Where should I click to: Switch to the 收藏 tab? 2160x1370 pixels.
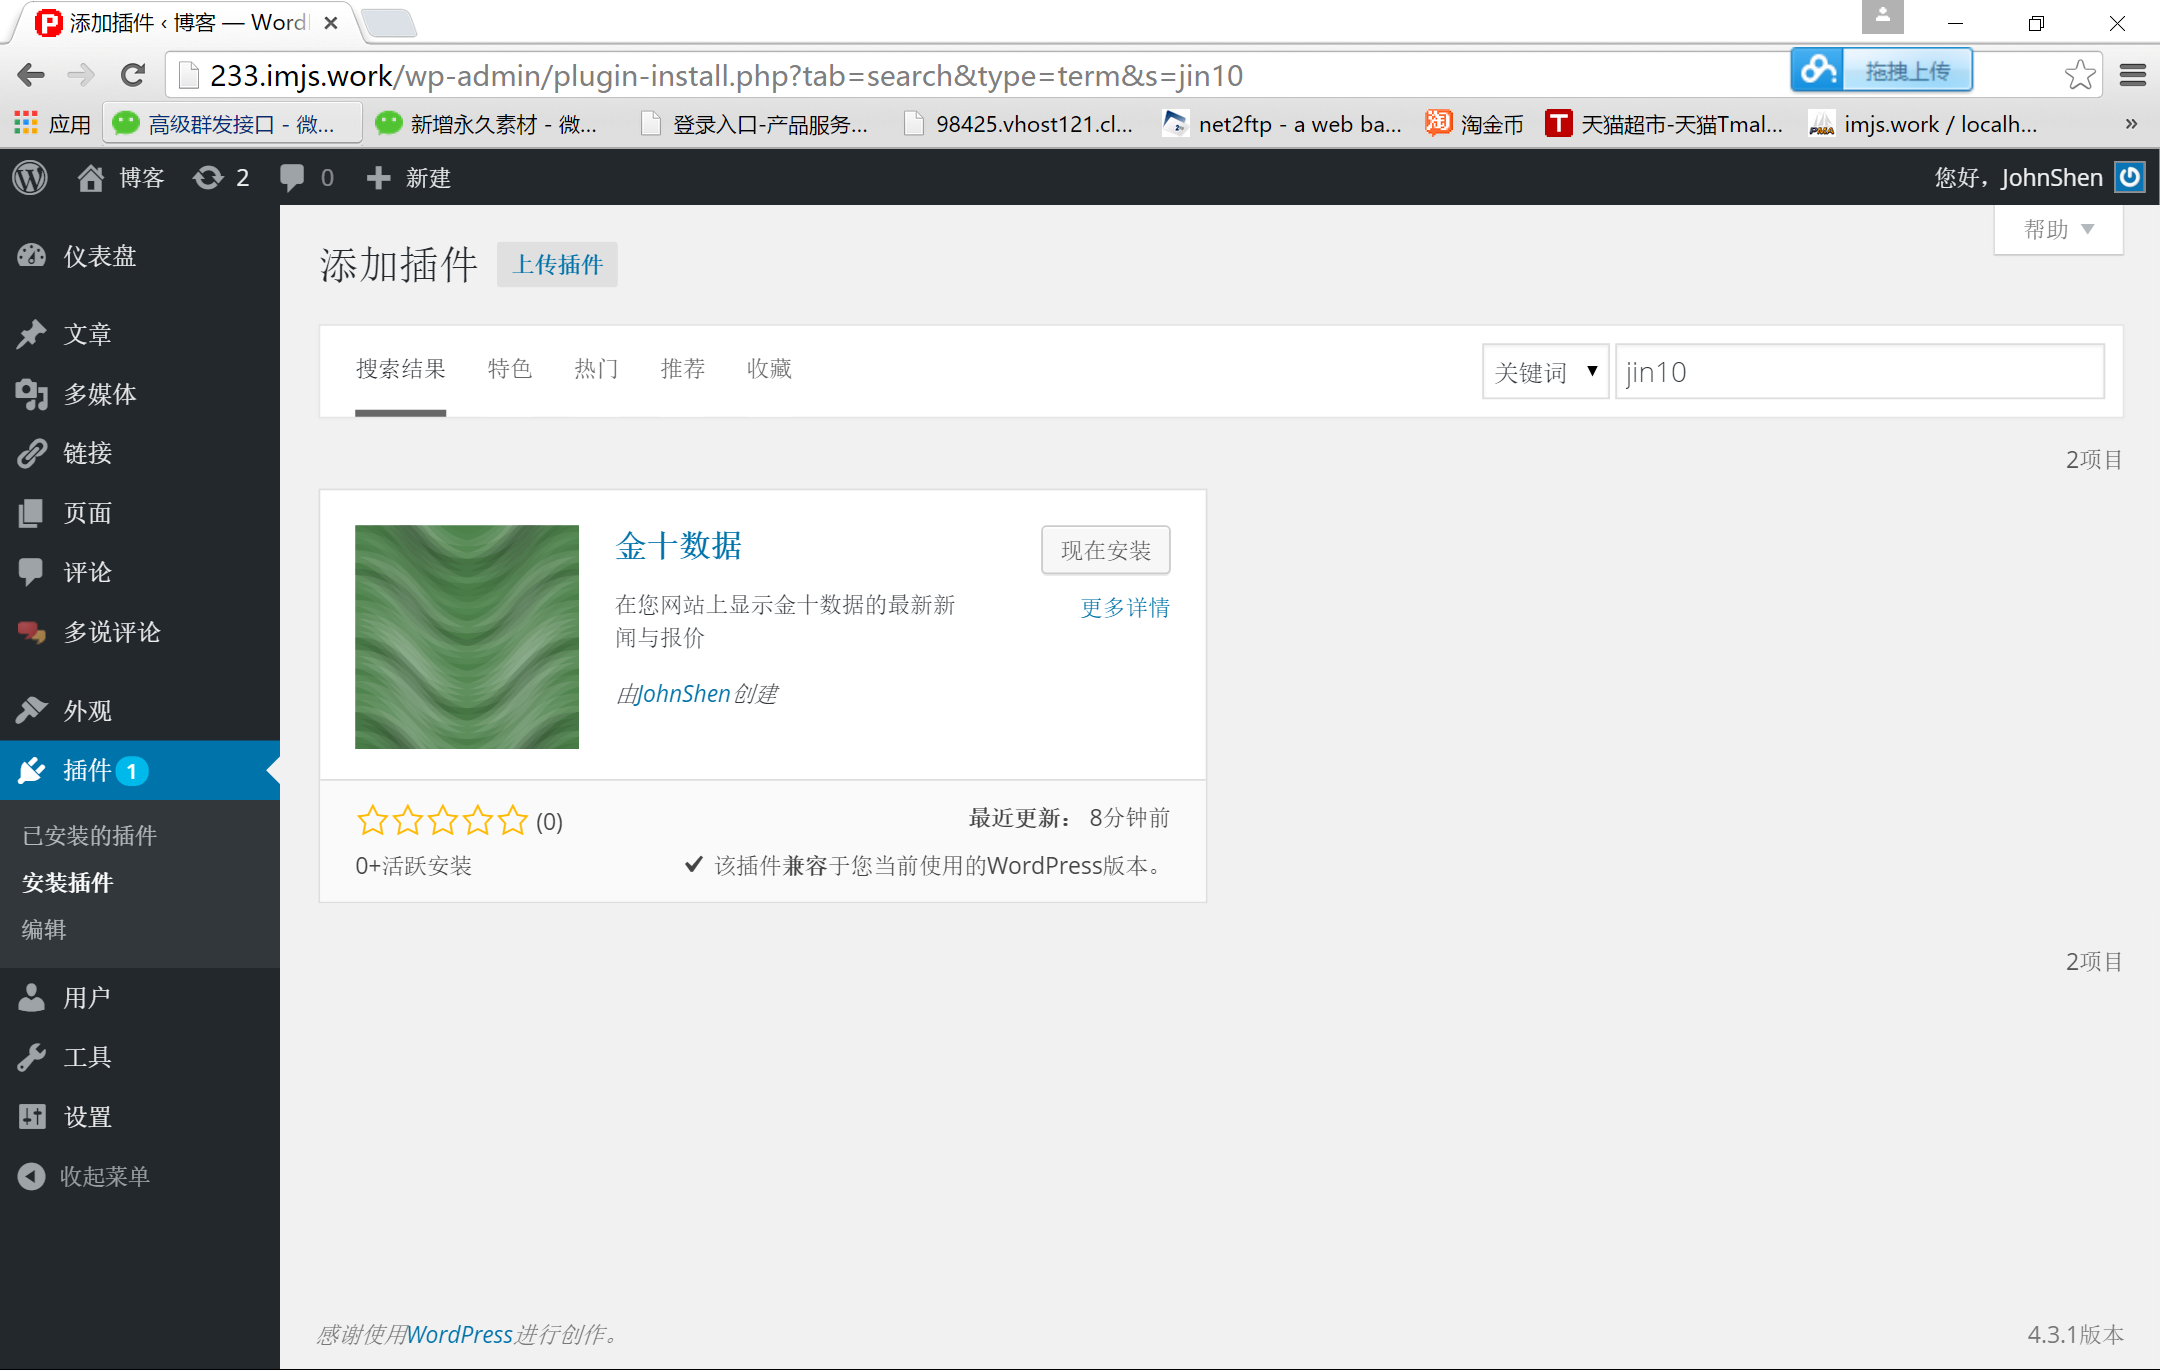tap(769, 369)
